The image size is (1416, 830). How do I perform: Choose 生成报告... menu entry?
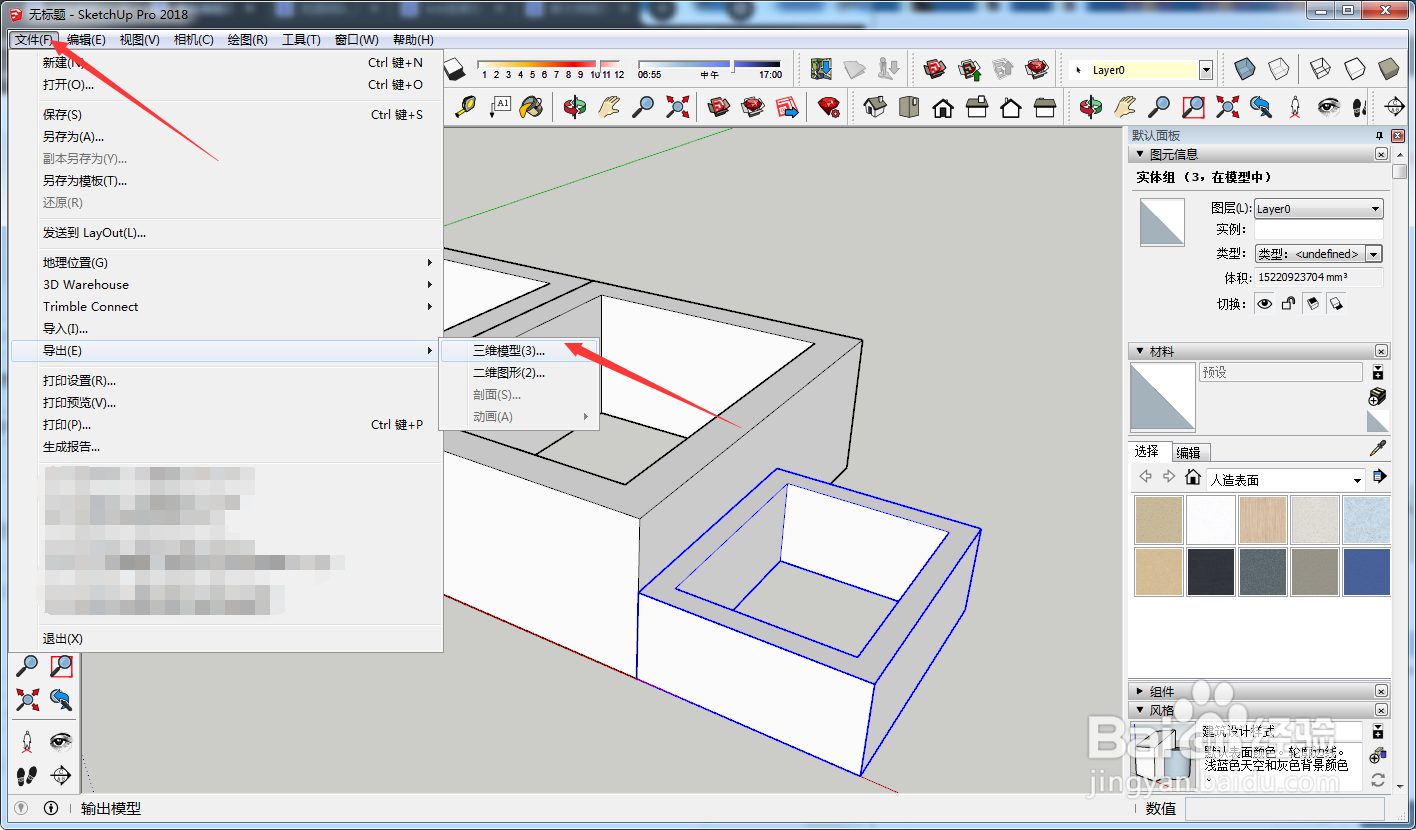coord(226,446)
